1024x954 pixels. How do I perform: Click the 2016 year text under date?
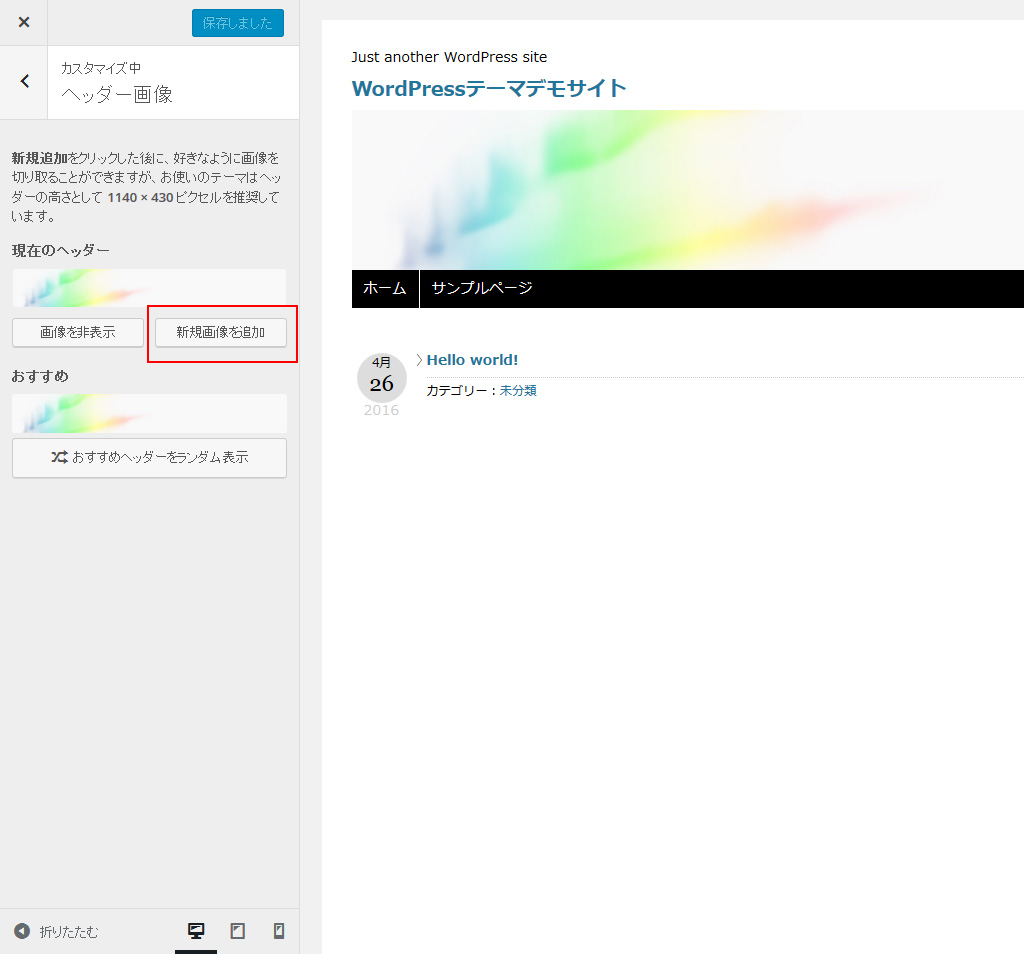[381, 410]
